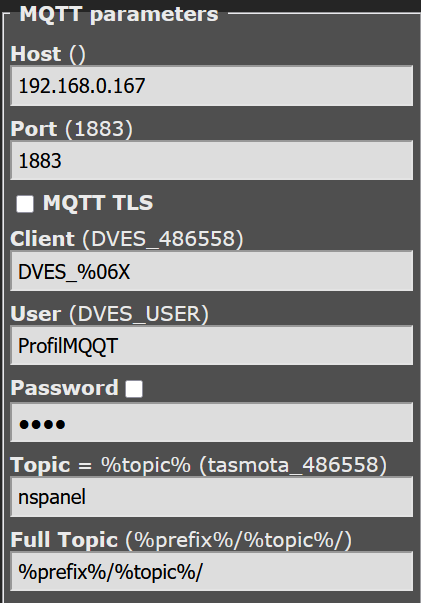This screenshot has height=603, width=421.
Task: Tick the show-password checkbox next to Password
Action: click(134, 389)
